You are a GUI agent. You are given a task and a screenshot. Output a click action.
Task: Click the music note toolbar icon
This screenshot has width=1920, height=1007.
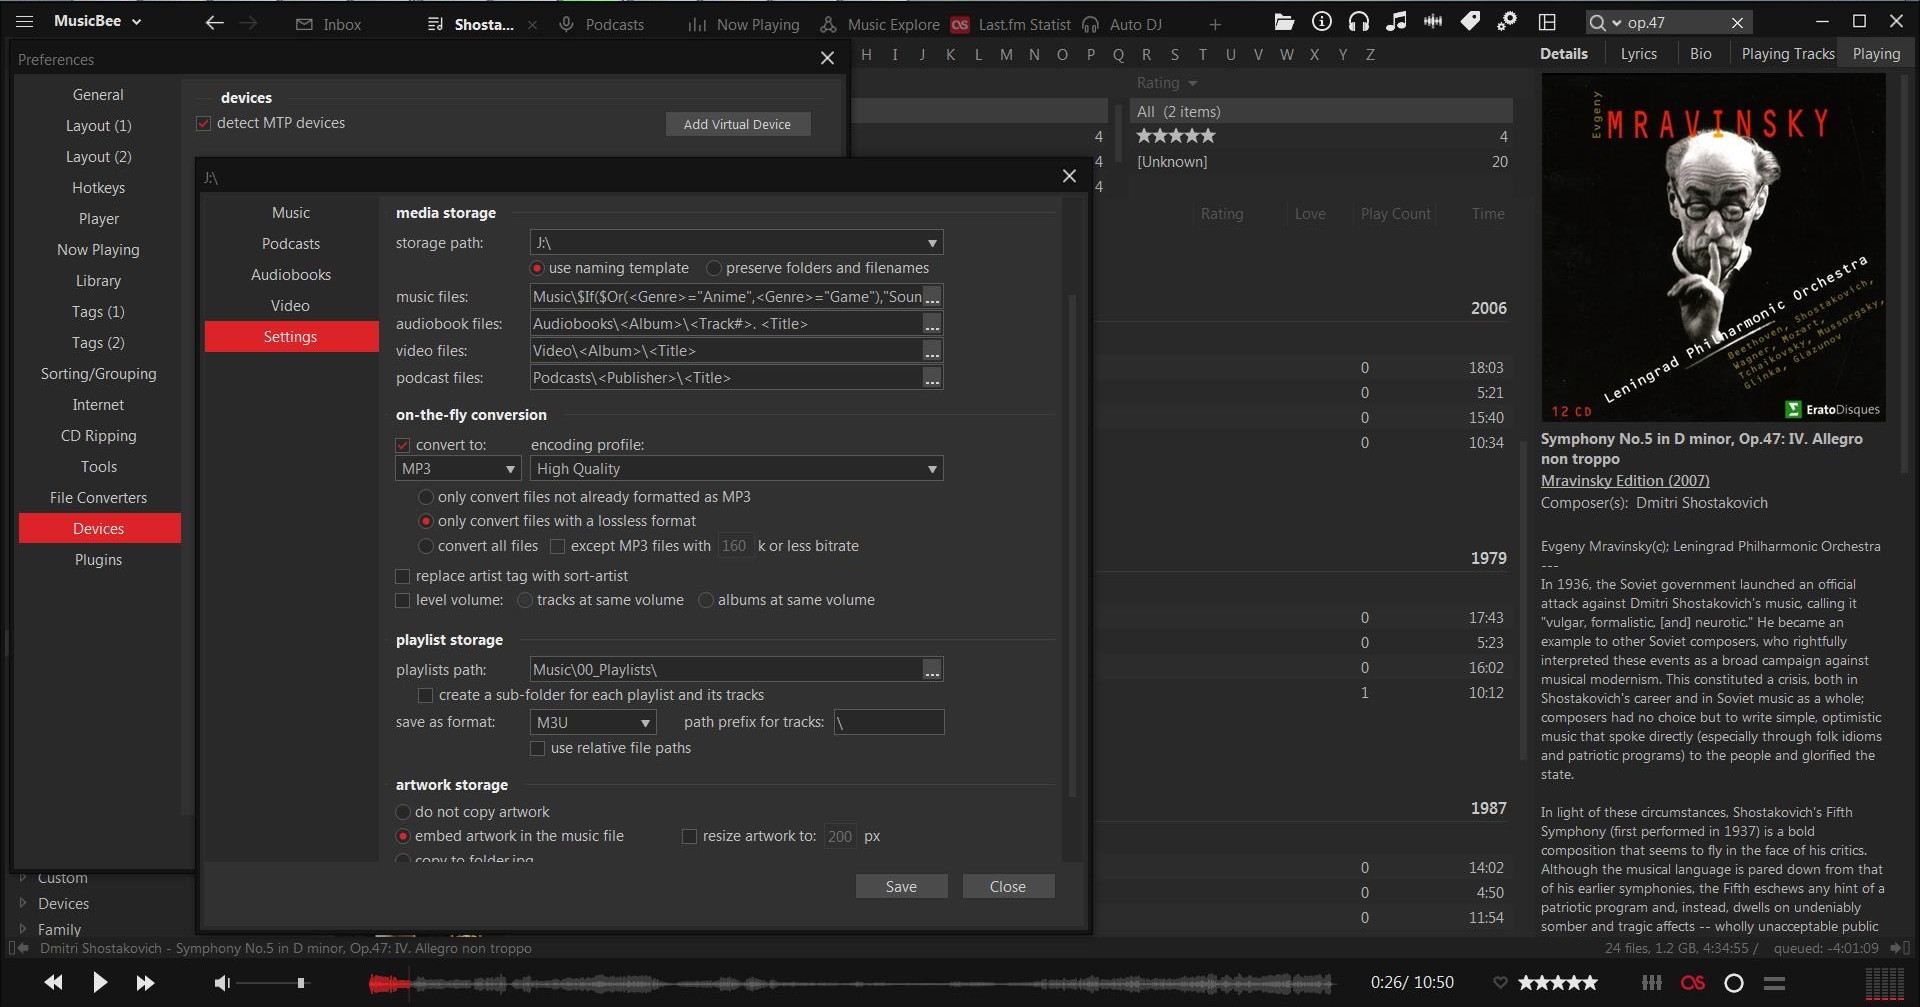click(x=1396, y=22)
